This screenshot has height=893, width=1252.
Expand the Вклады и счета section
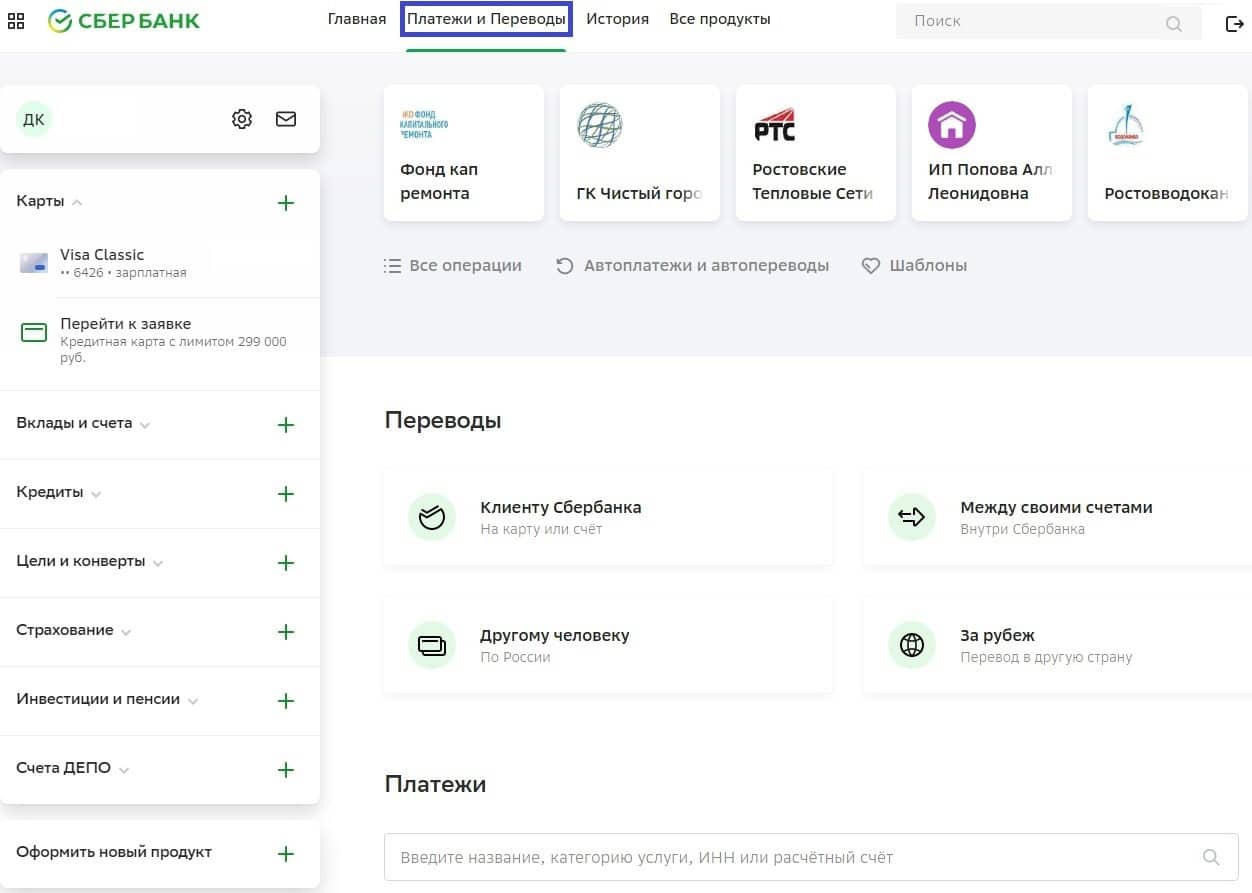click(83, 424)
